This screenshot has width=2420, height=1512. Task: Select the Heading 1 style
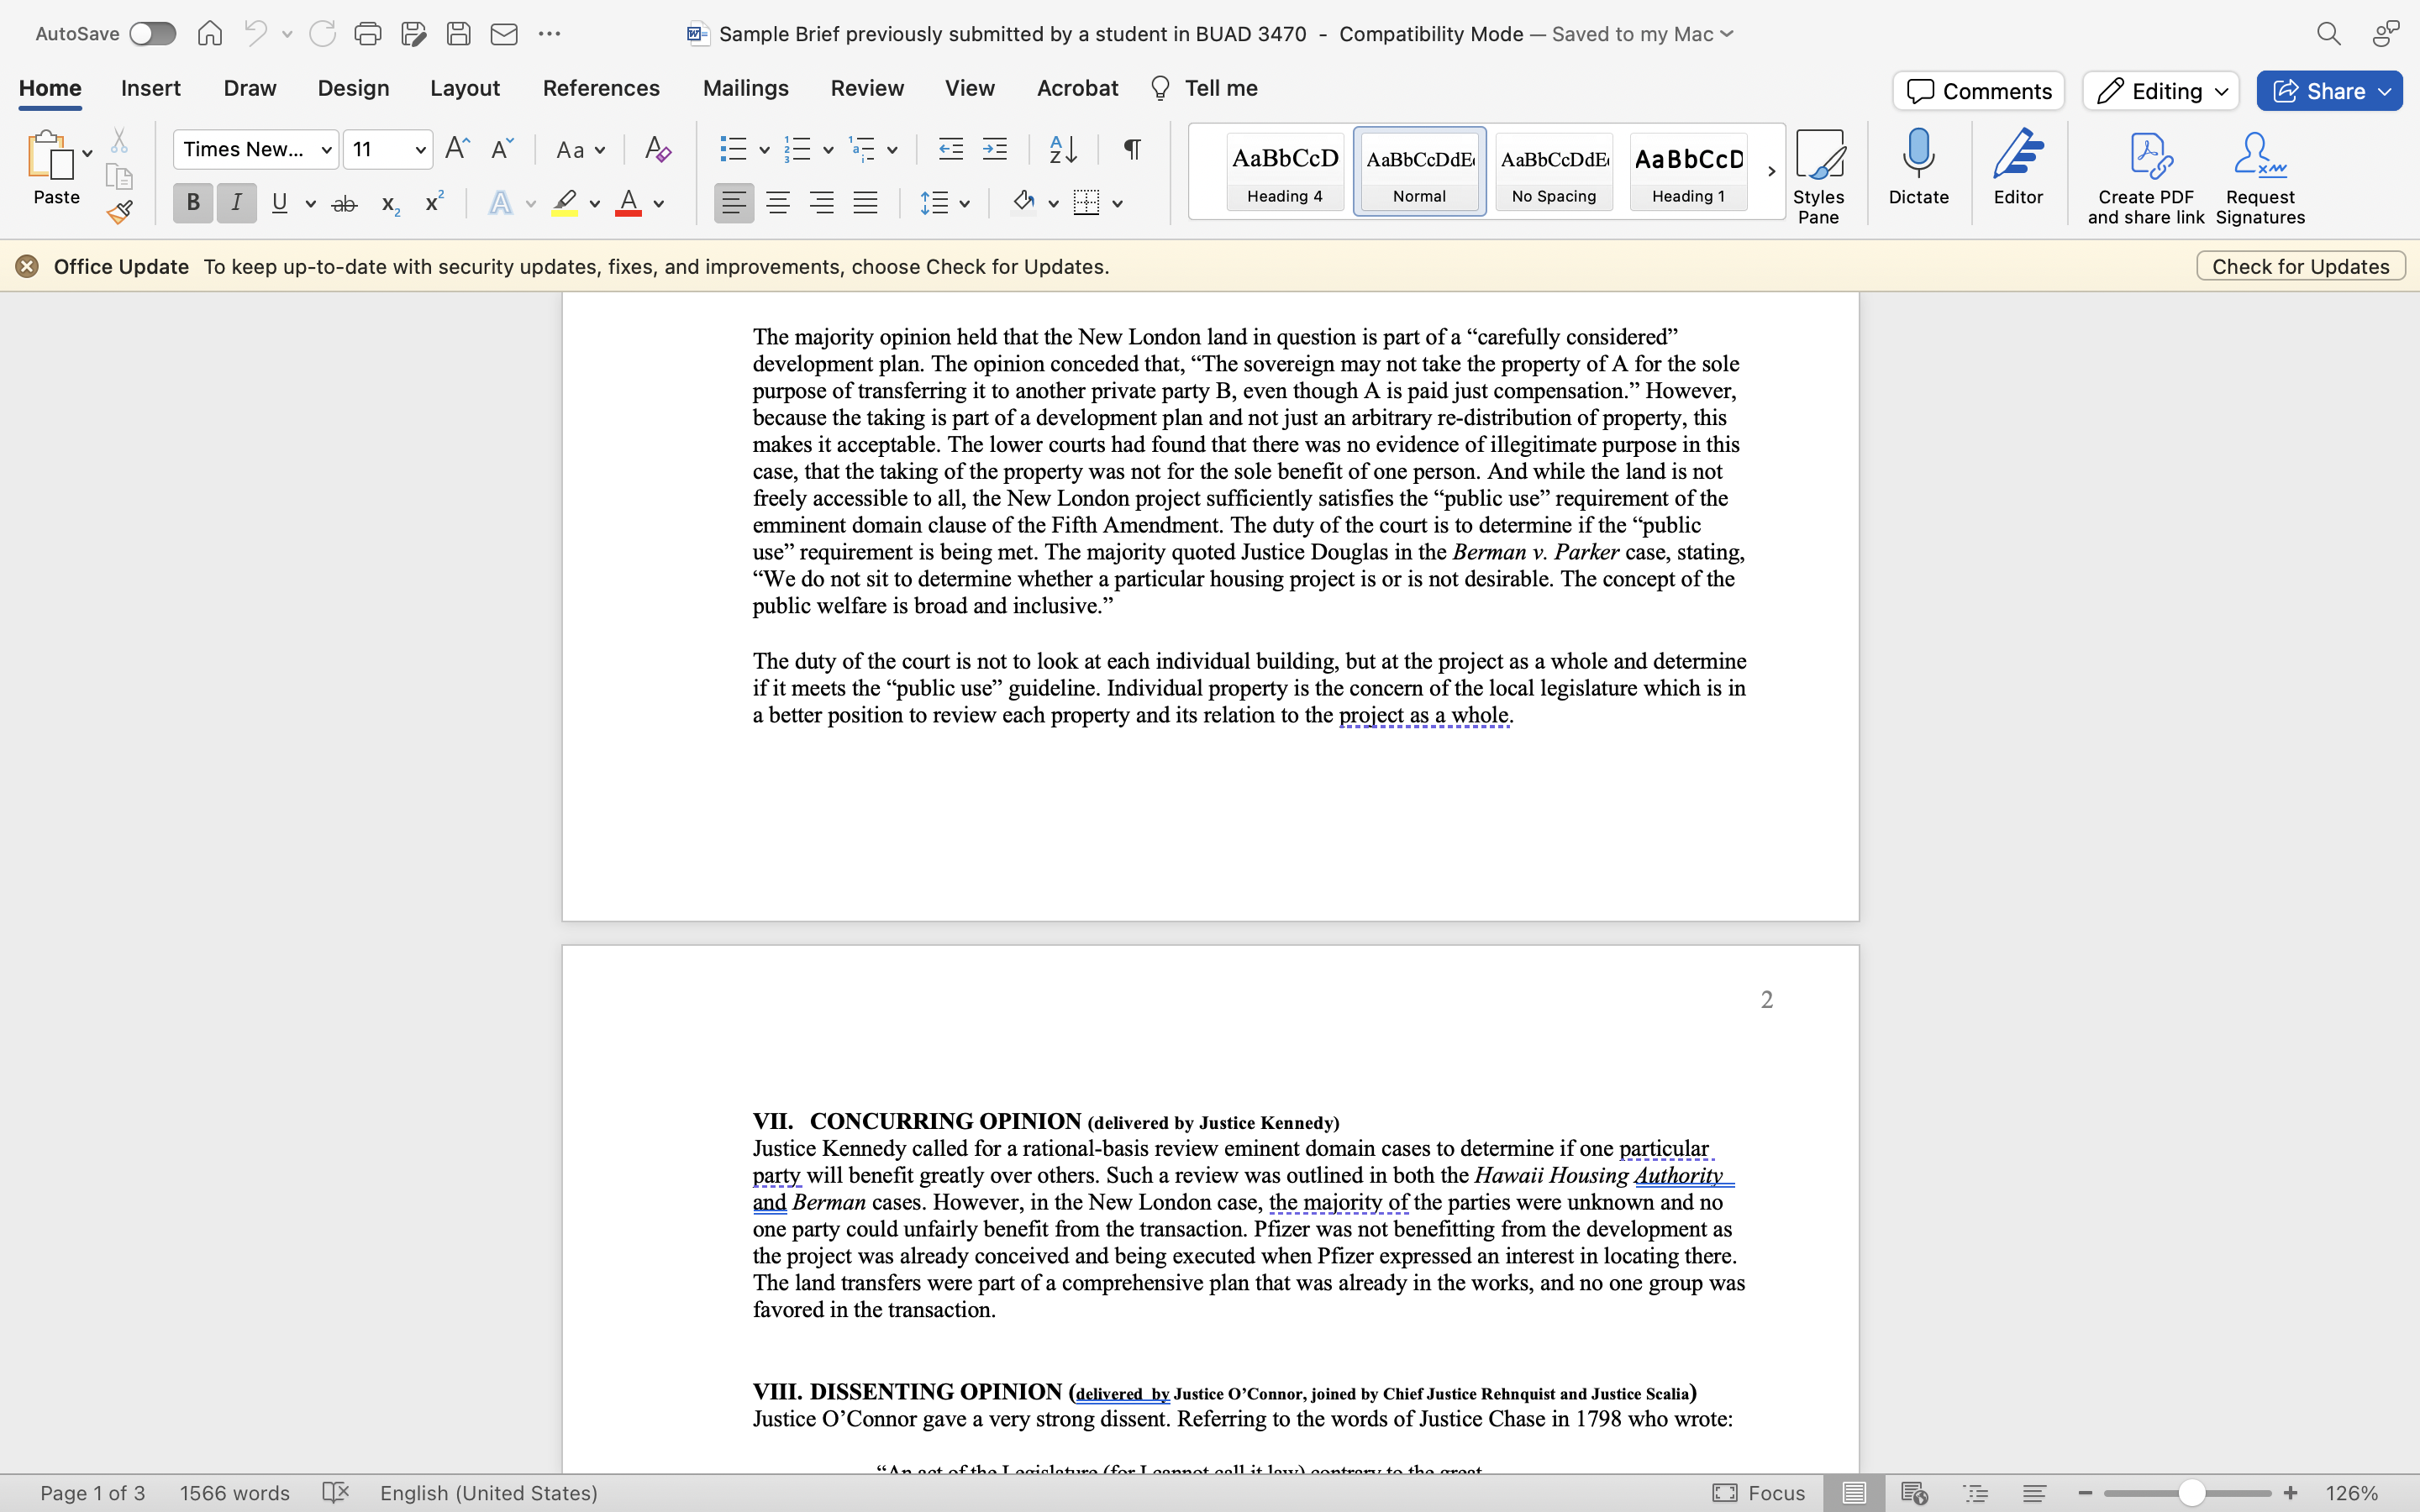coord(1687,171)
